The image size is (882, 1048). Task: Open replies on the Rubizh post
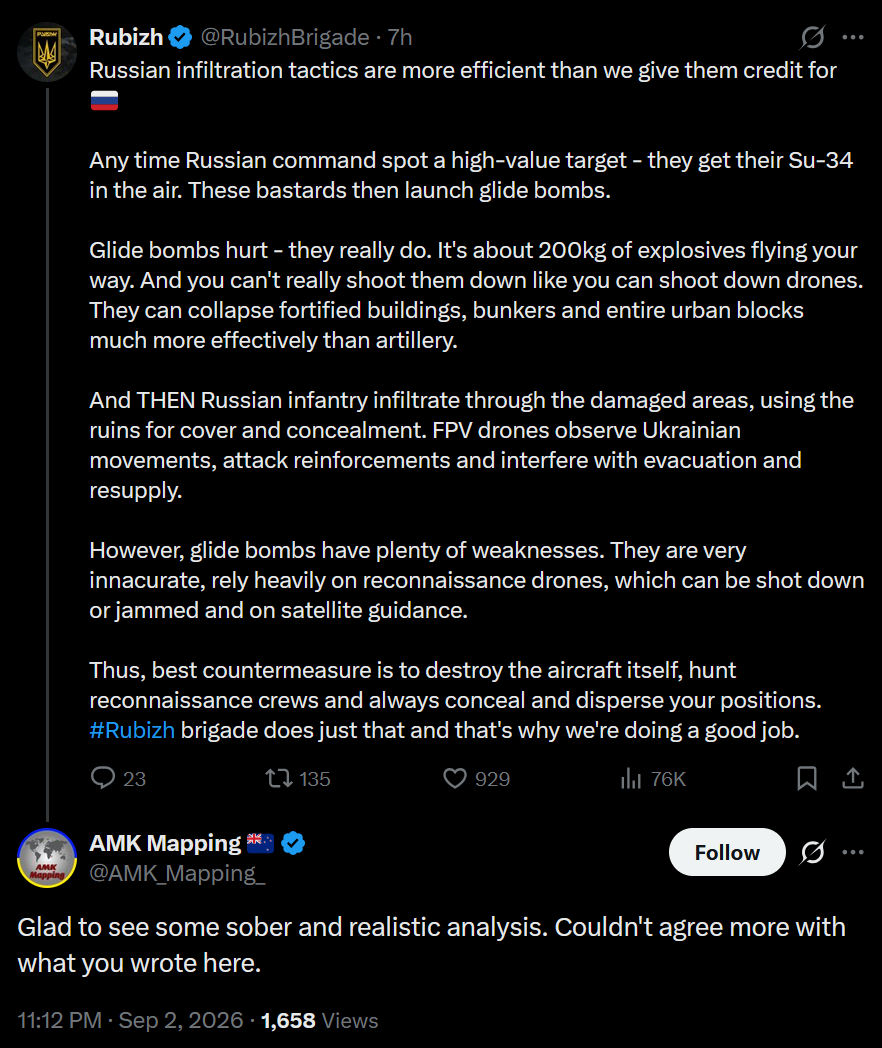(x=118, y=779)
